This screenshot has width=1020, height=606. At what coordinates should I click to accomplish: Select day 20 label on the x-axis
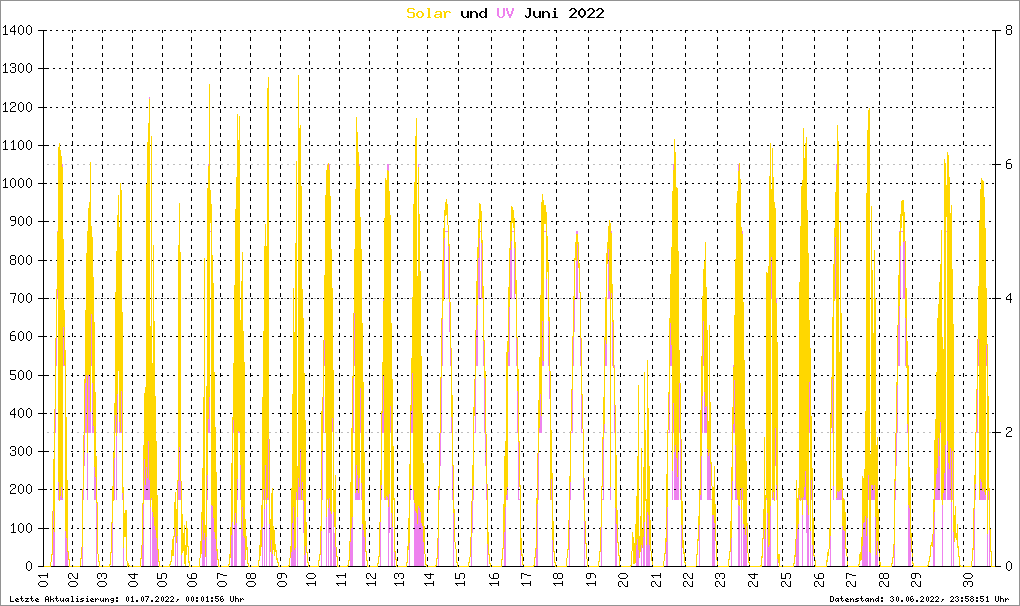click(625, 580)
